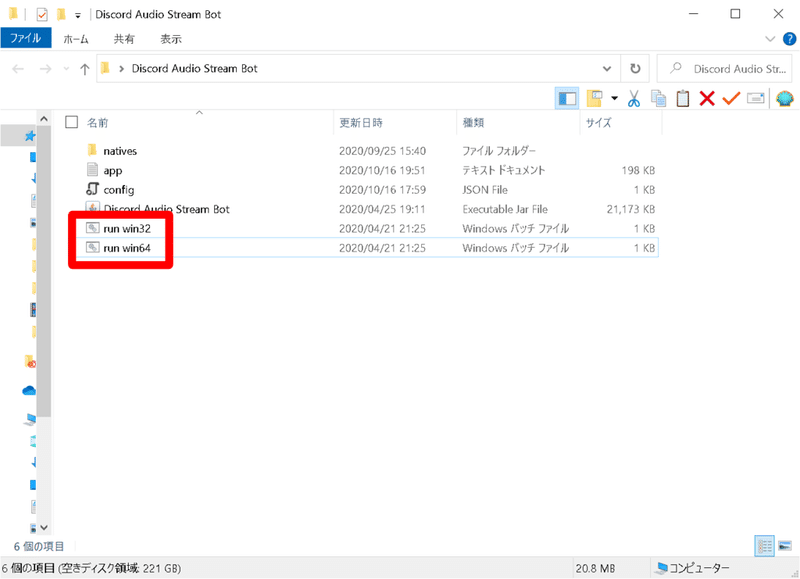Click the properties checkmark icon in the title bar
Viewport: 800px width, 579px height.
pos(42,14)
